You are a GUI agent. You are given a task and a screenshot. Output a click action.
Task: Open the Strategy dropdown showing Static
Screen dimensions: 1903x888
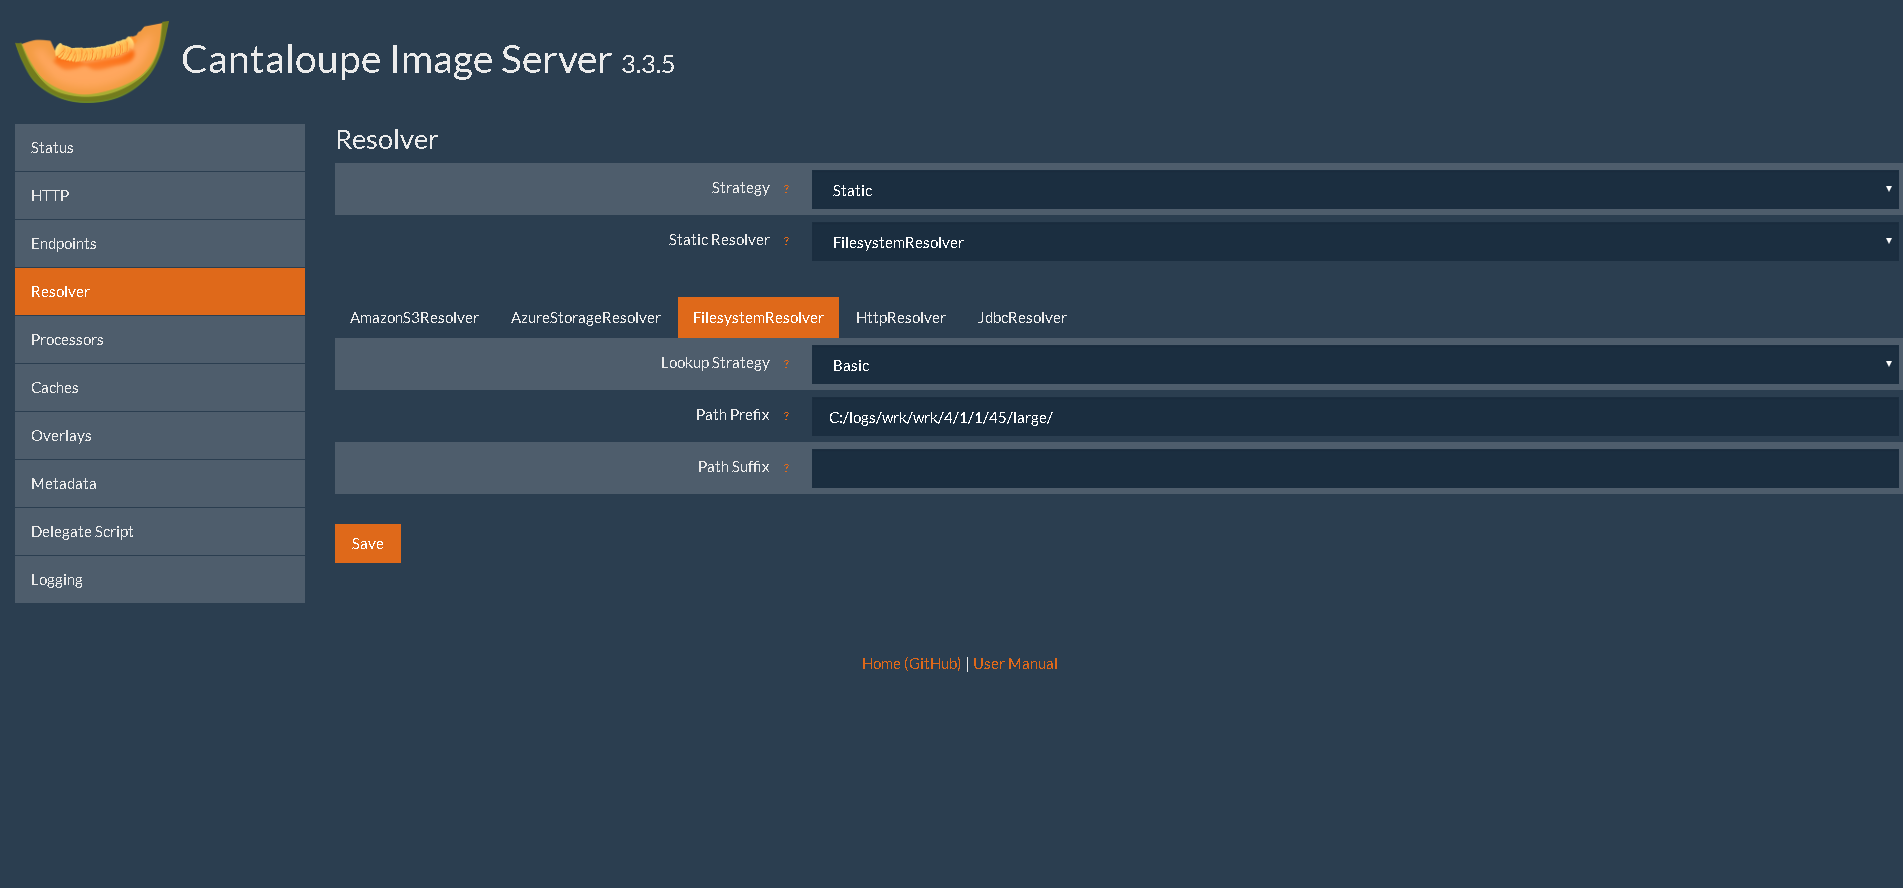pyautogui.click(x=1355, y=190)
